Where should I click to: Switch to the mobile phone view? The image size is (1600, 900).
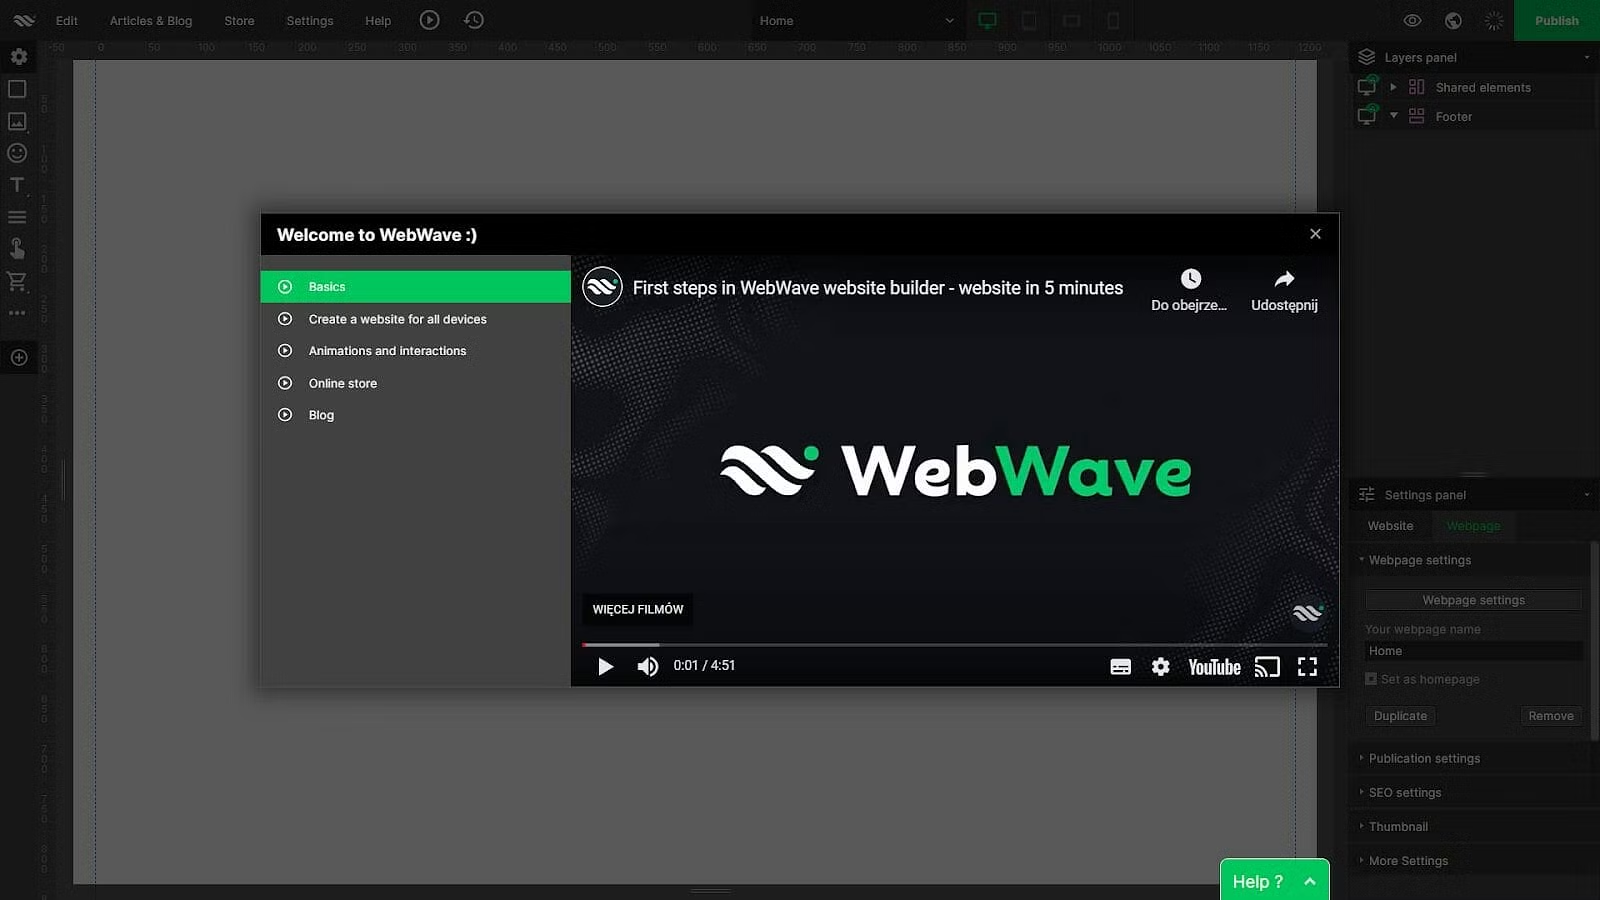tap(1113, 20)
